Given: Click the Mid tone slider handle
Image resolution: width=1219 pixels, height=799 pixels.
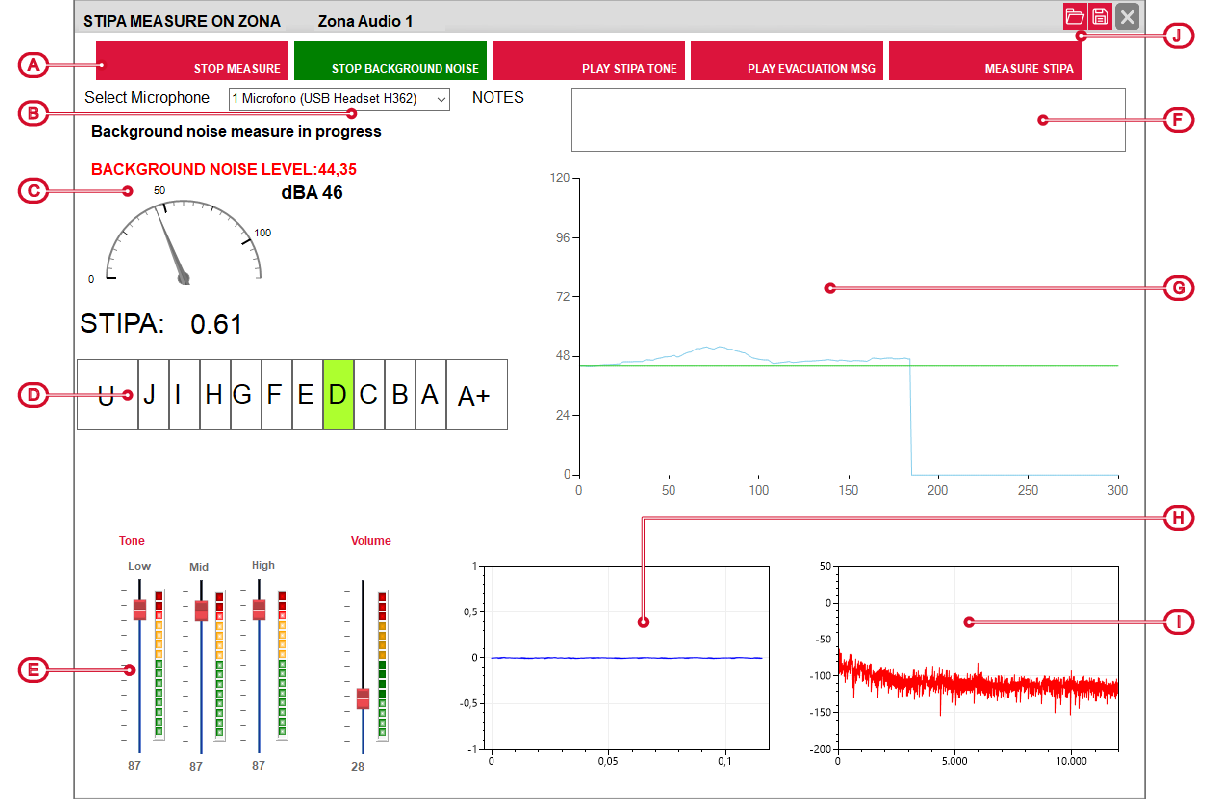Looking at the screenshot, I should click(201, 610).
